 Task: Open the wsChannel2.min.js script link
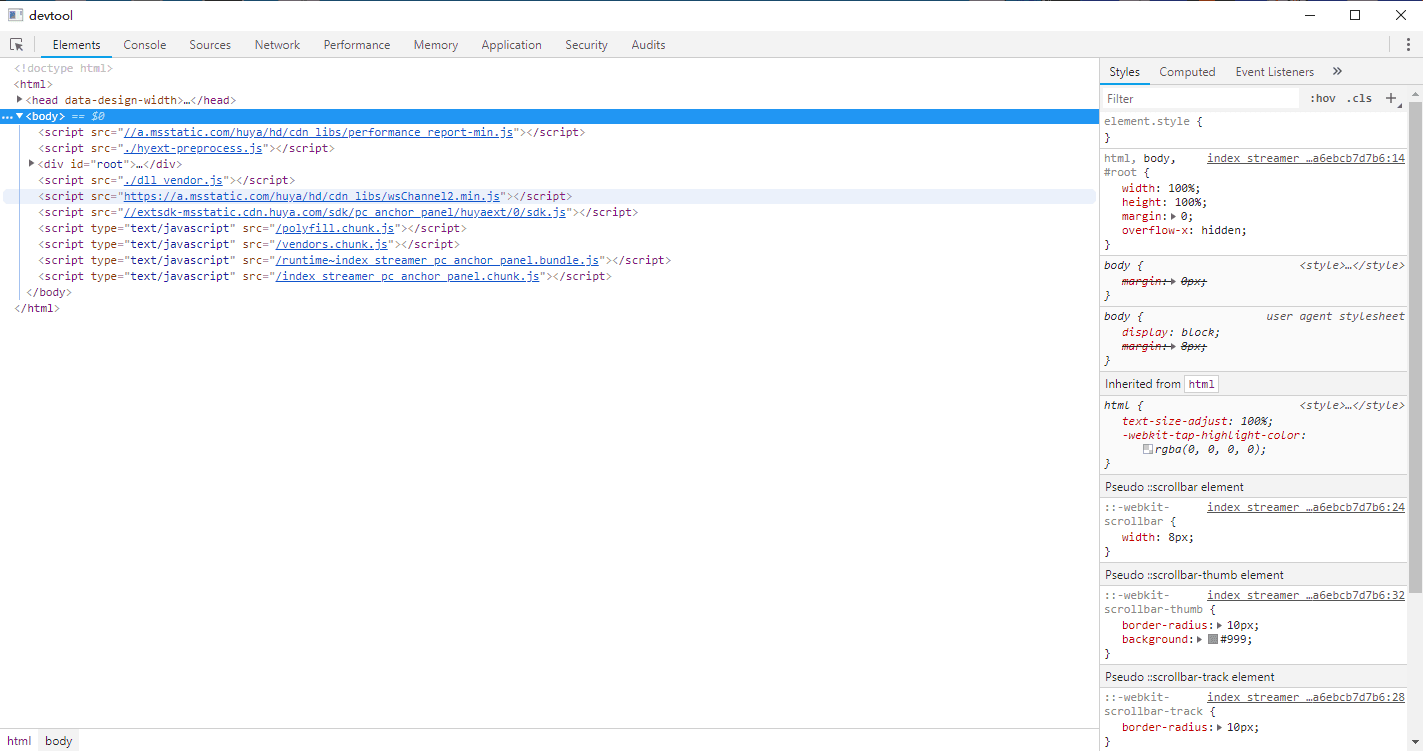[311, 196]
